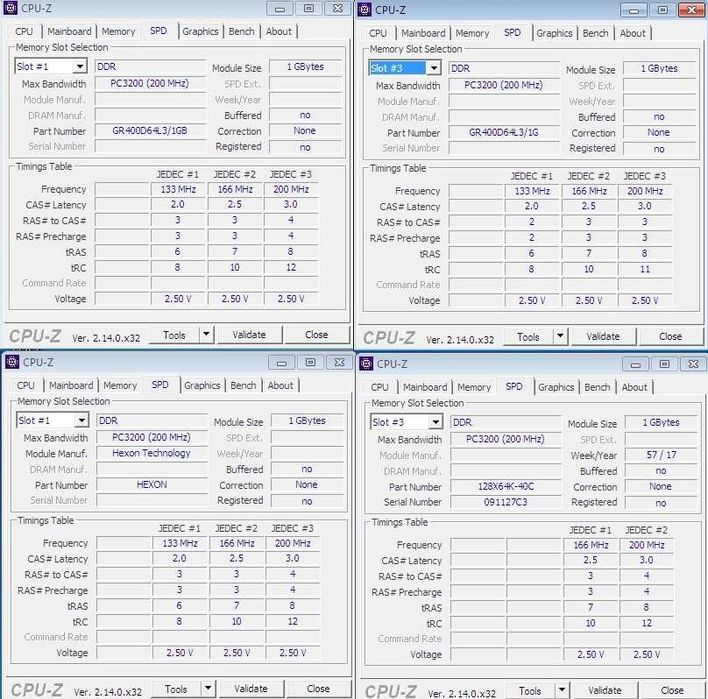The image size is (708, 699).
Task: Open Bench tab in 128X64K-40C window
Action: [597, 387]
